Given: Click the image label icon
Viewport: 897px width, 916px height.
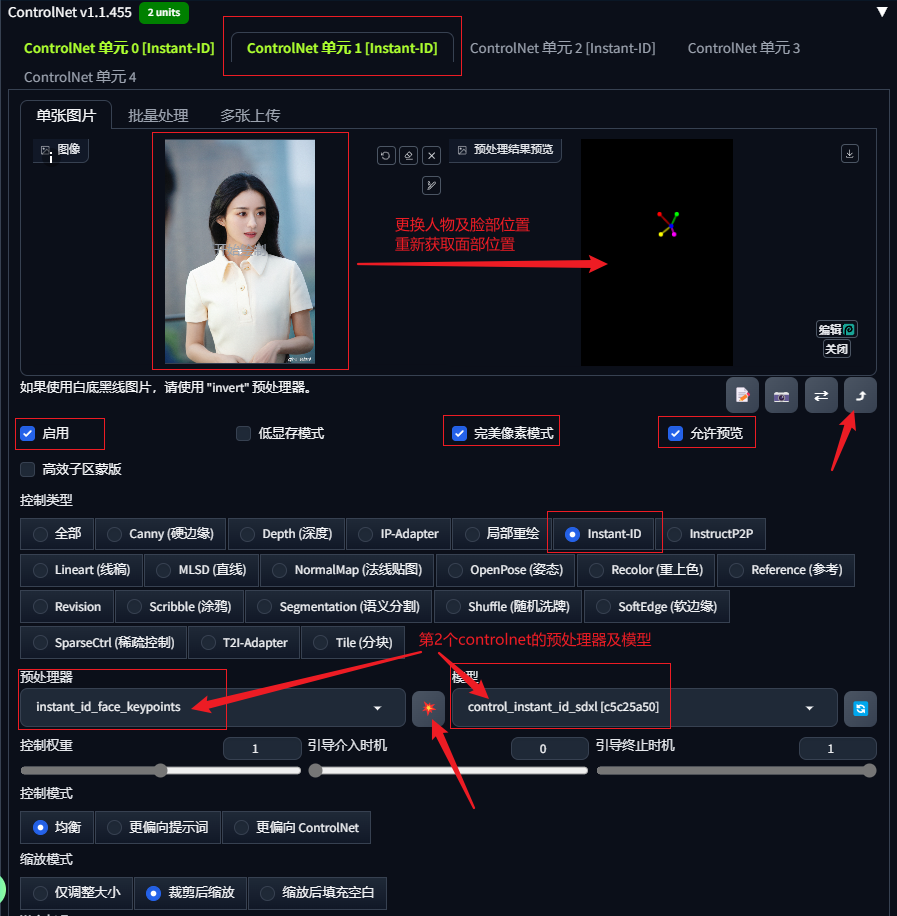Looking at the screenshot, I should [61, 150].
